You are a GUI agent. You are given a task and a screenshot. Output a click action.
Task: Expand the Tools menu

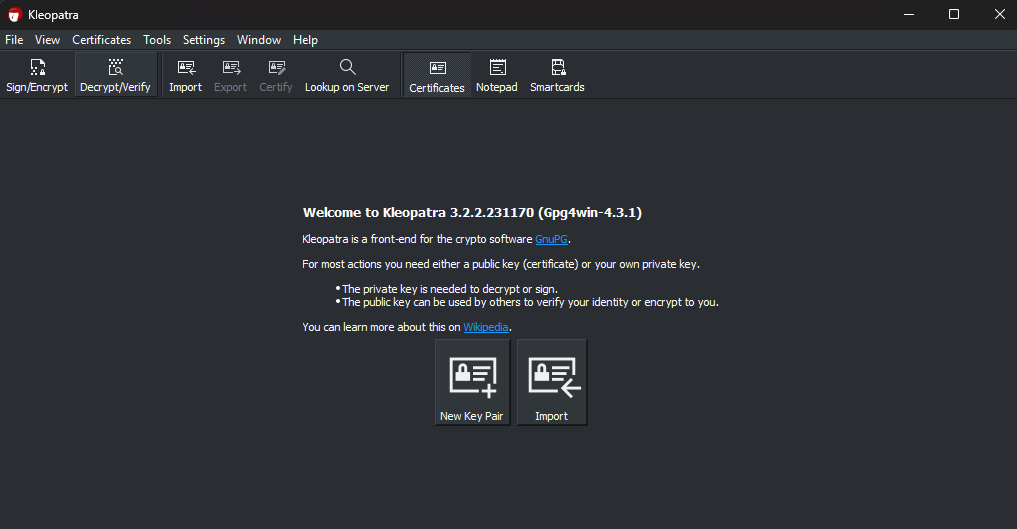pos(157,40)
